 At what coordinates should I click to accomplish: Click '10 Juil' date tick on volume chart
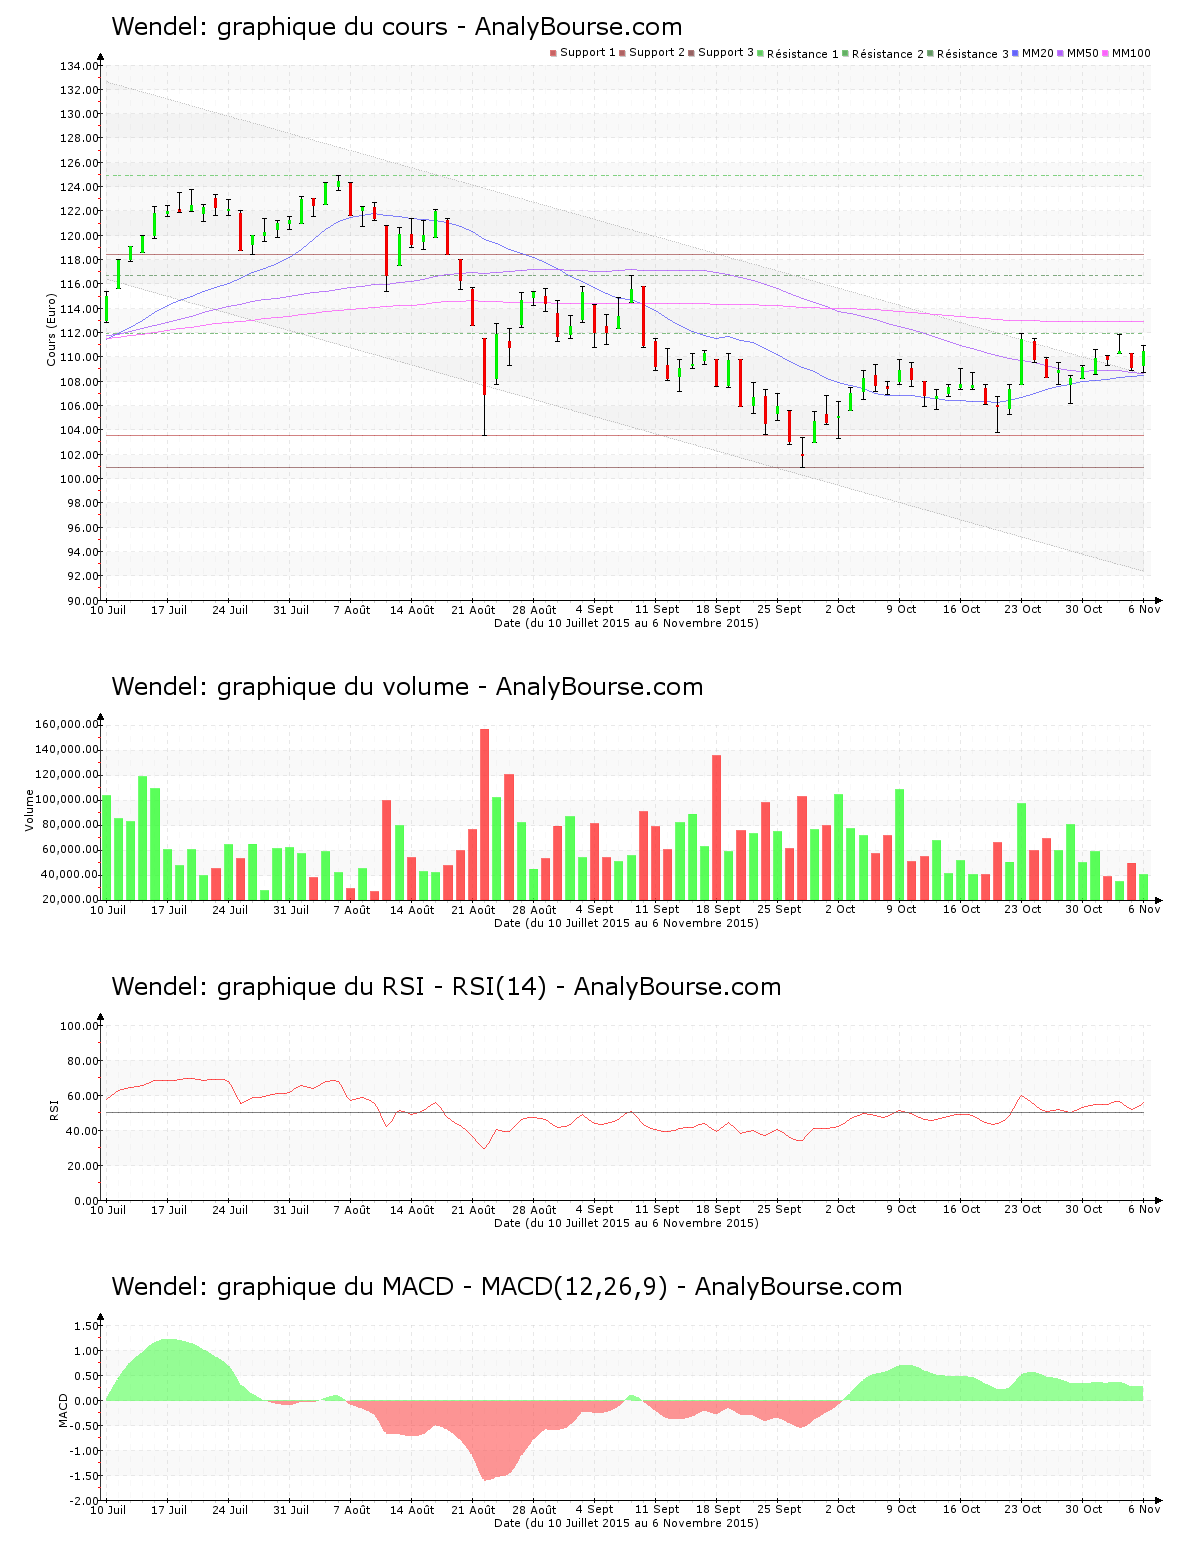(x=108, y=909)
